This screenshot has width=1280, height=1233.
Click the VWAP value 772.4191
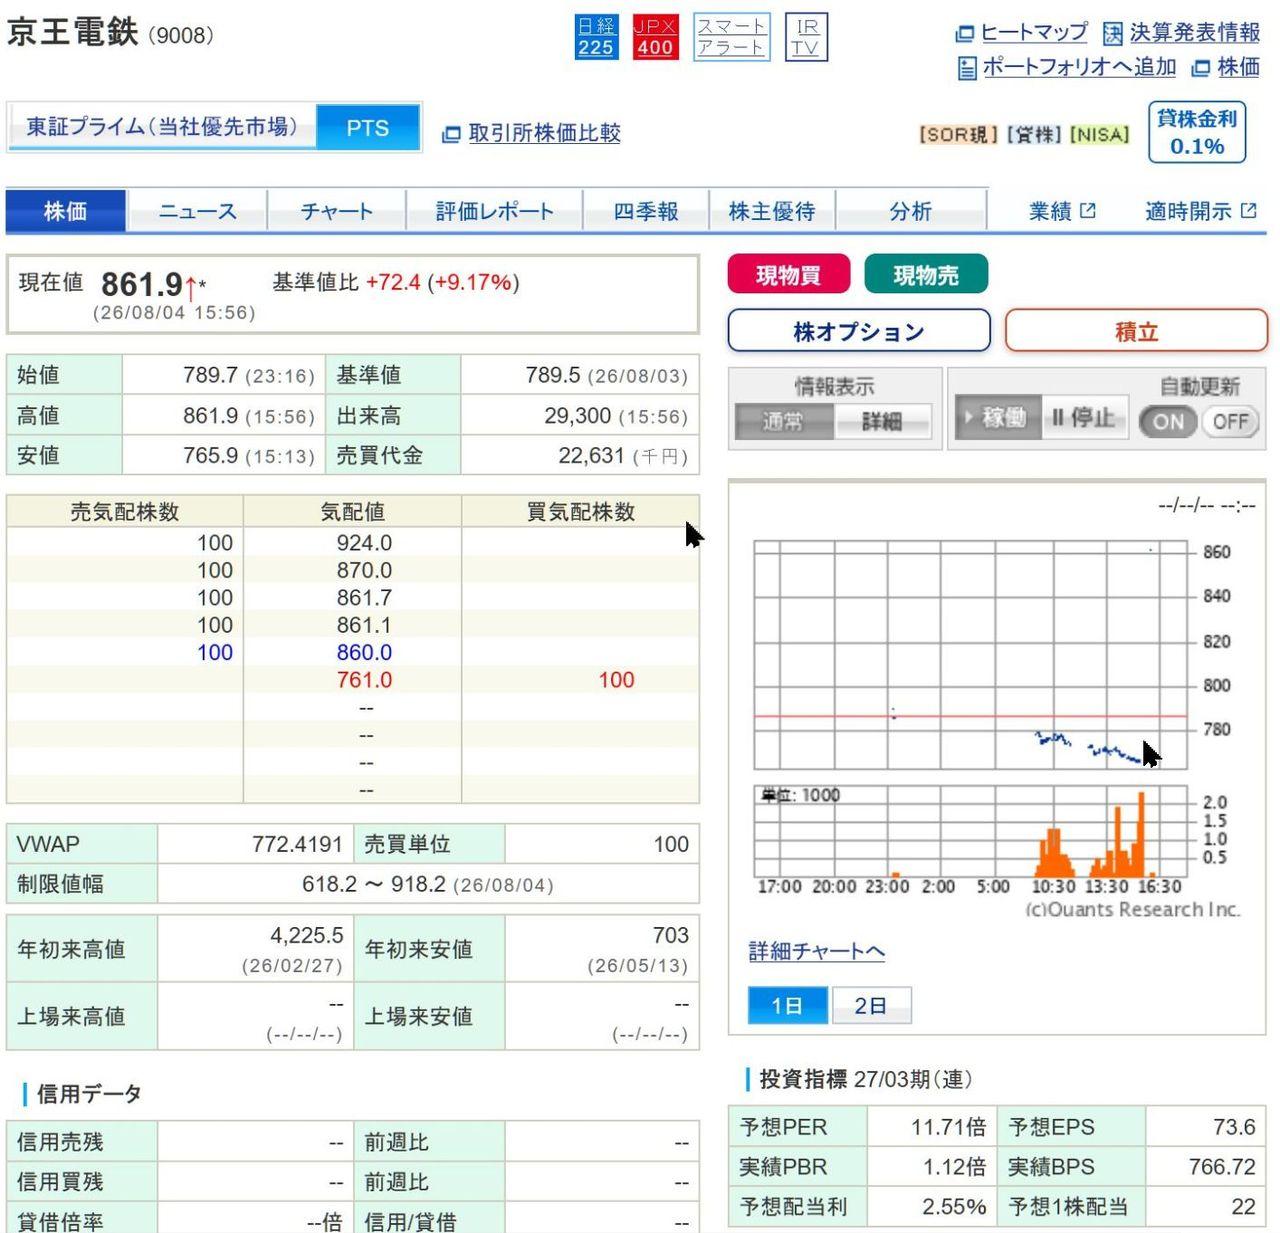coord(297,844)
